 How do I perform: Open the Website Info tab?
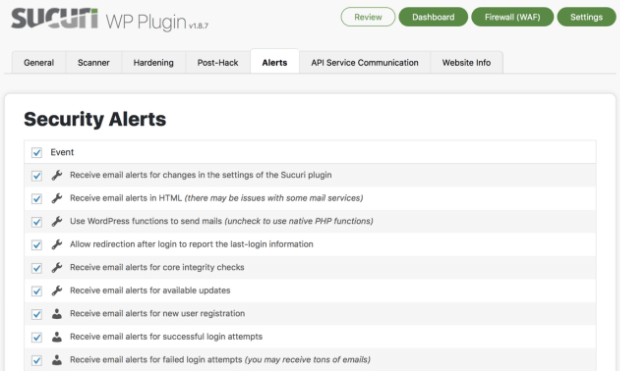coord(467,62)
